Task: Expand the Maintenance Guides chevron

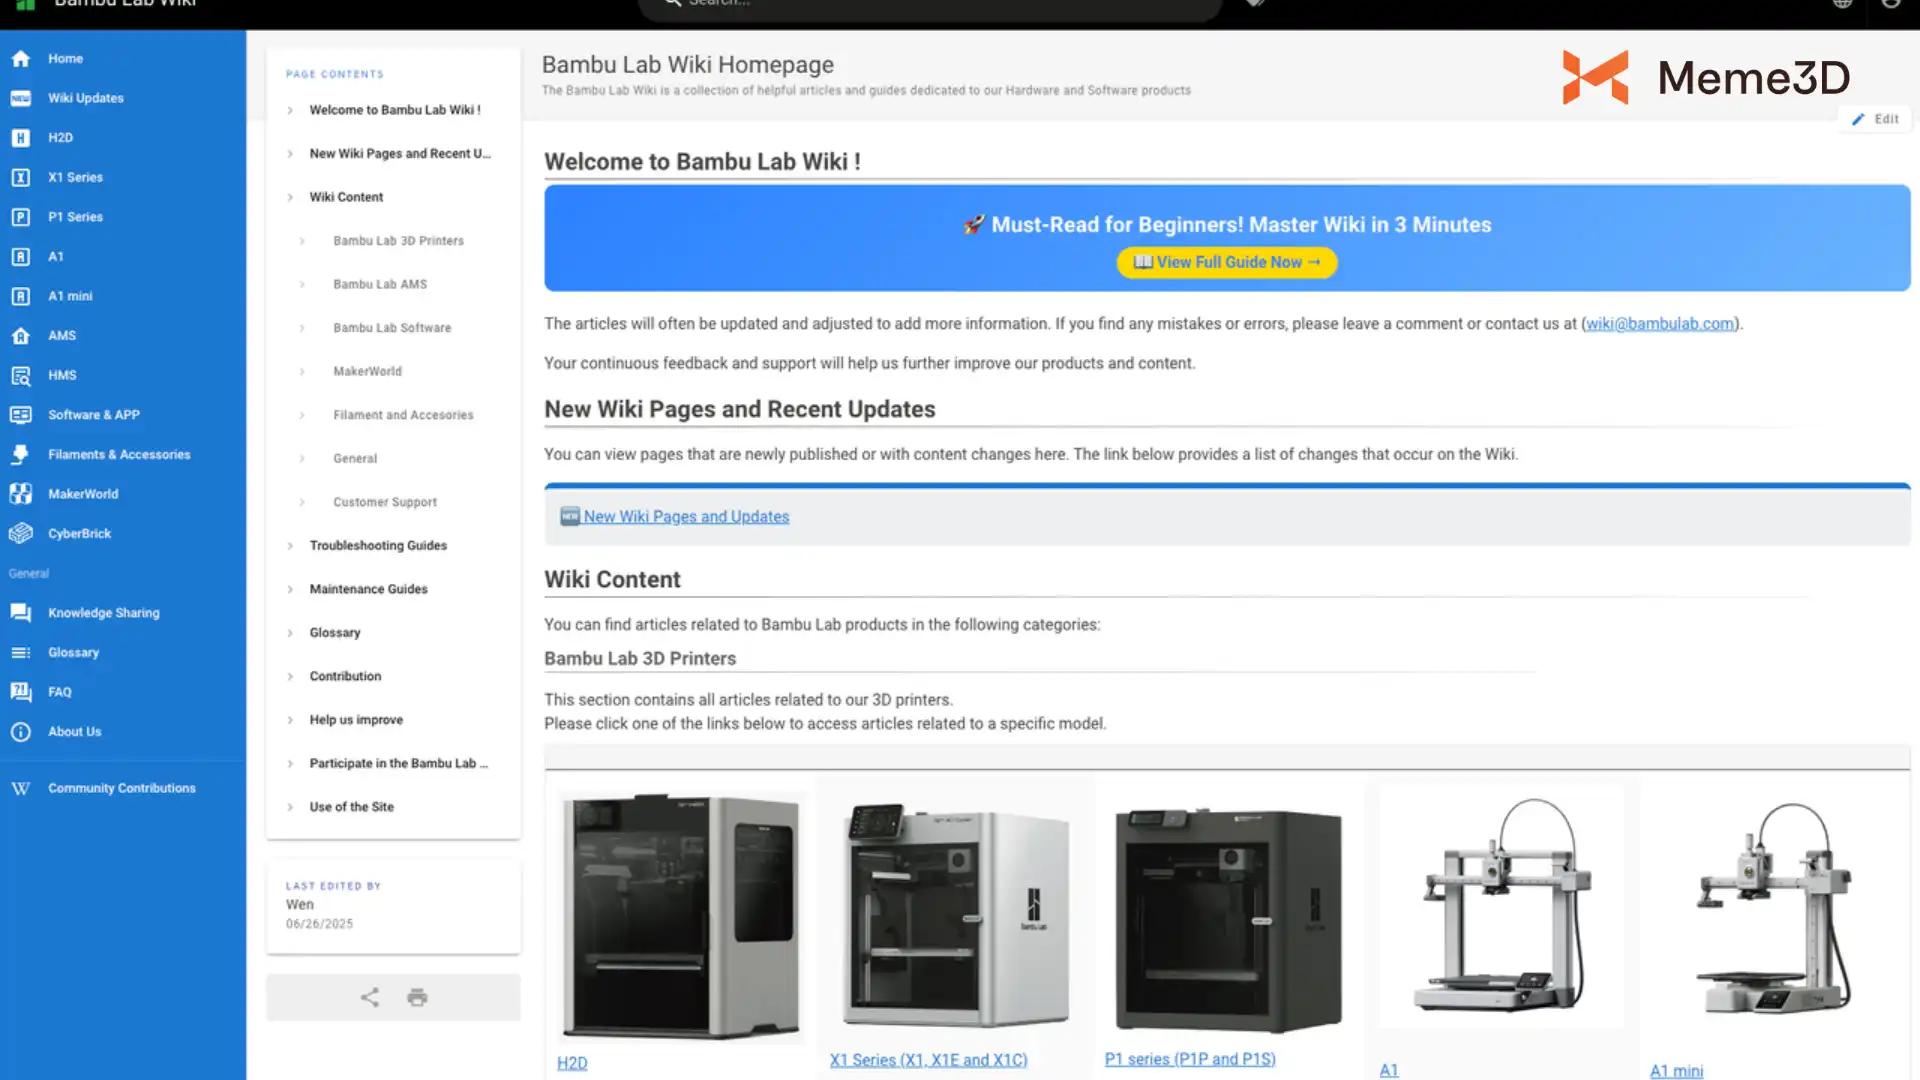Action: 290,590
